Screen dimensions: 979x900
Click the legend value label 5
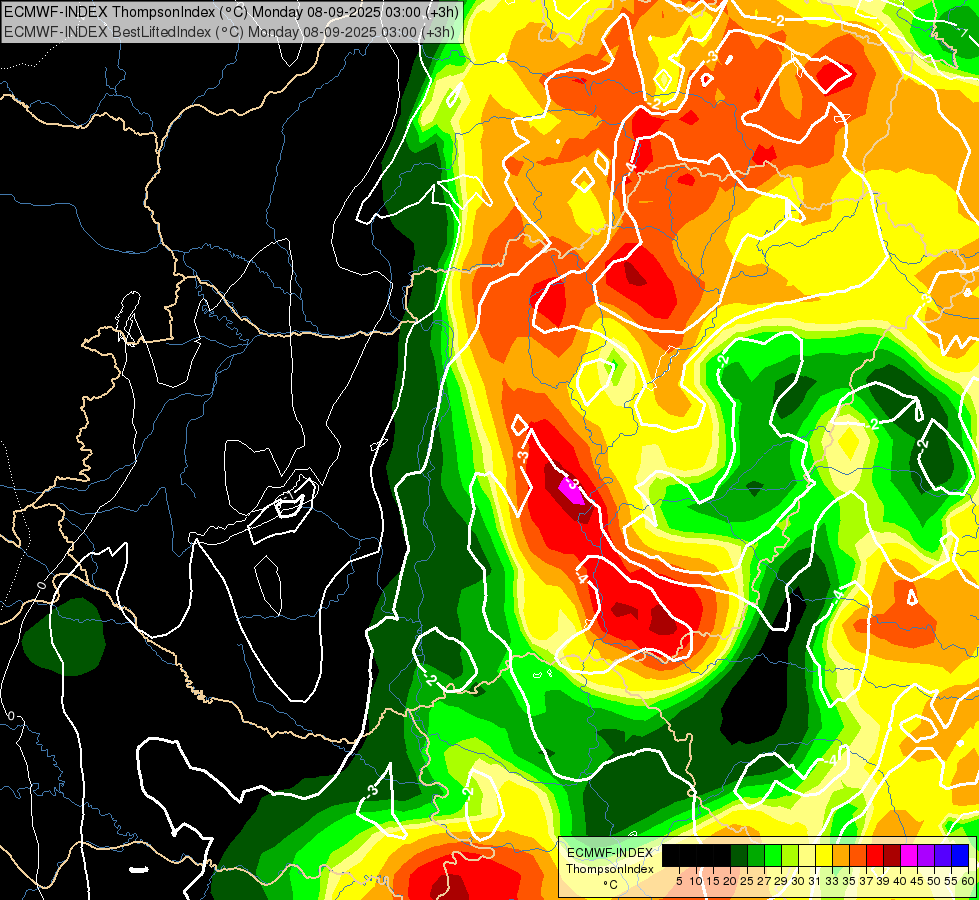pos(679,881)
